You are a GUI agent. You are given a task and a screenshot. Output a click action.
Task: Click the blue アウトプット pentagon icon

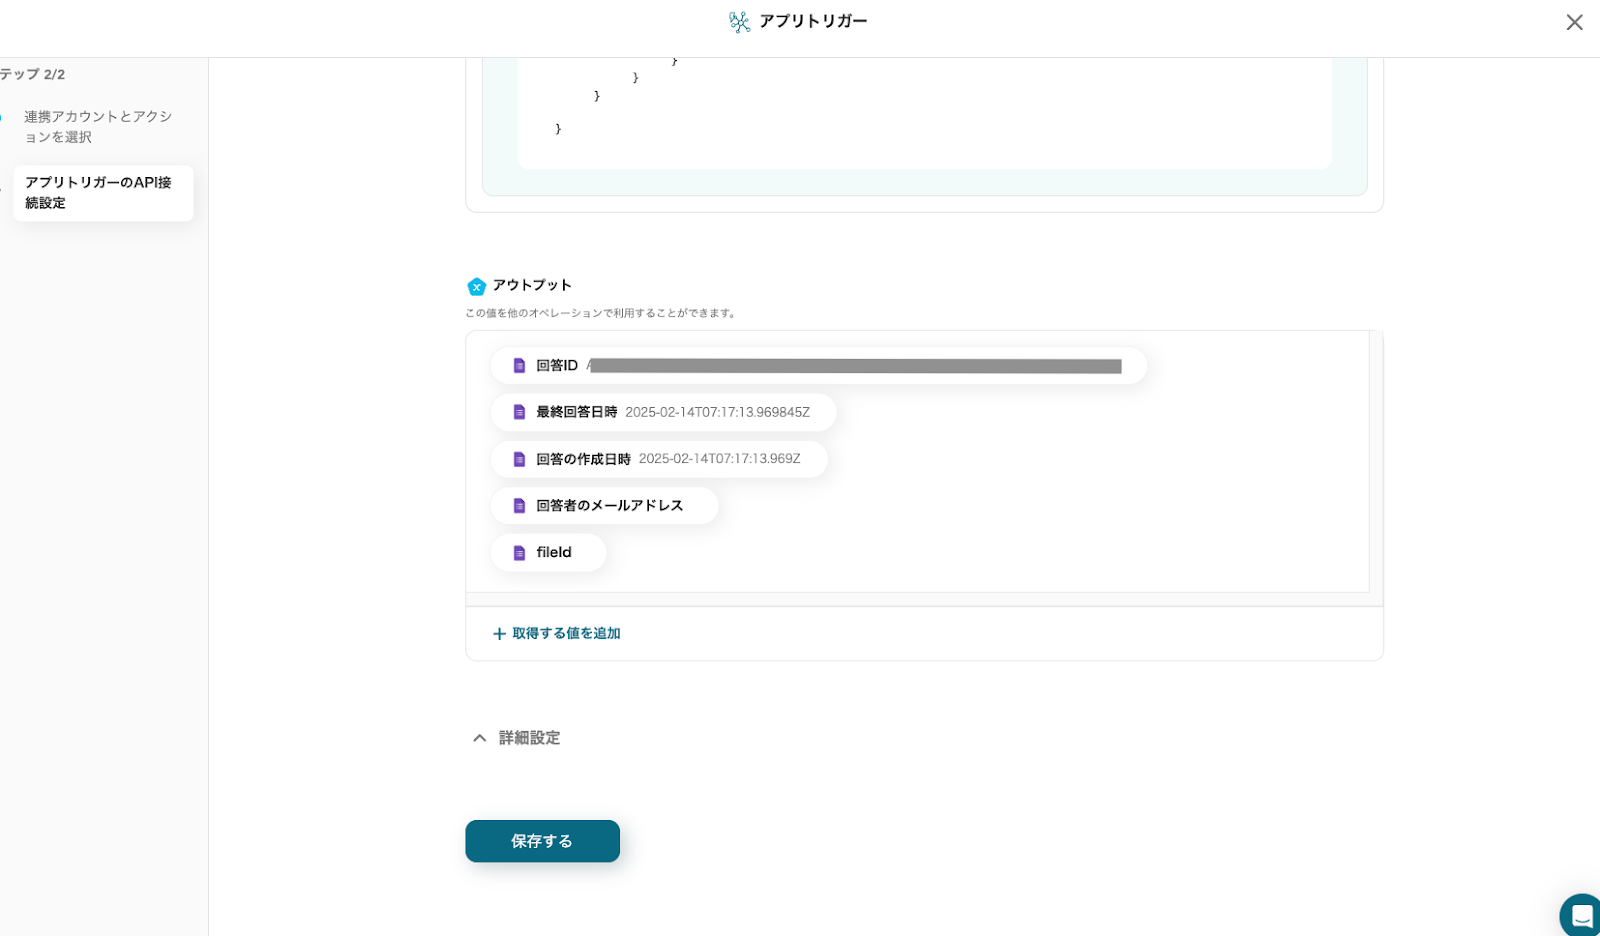pos(477,287)
